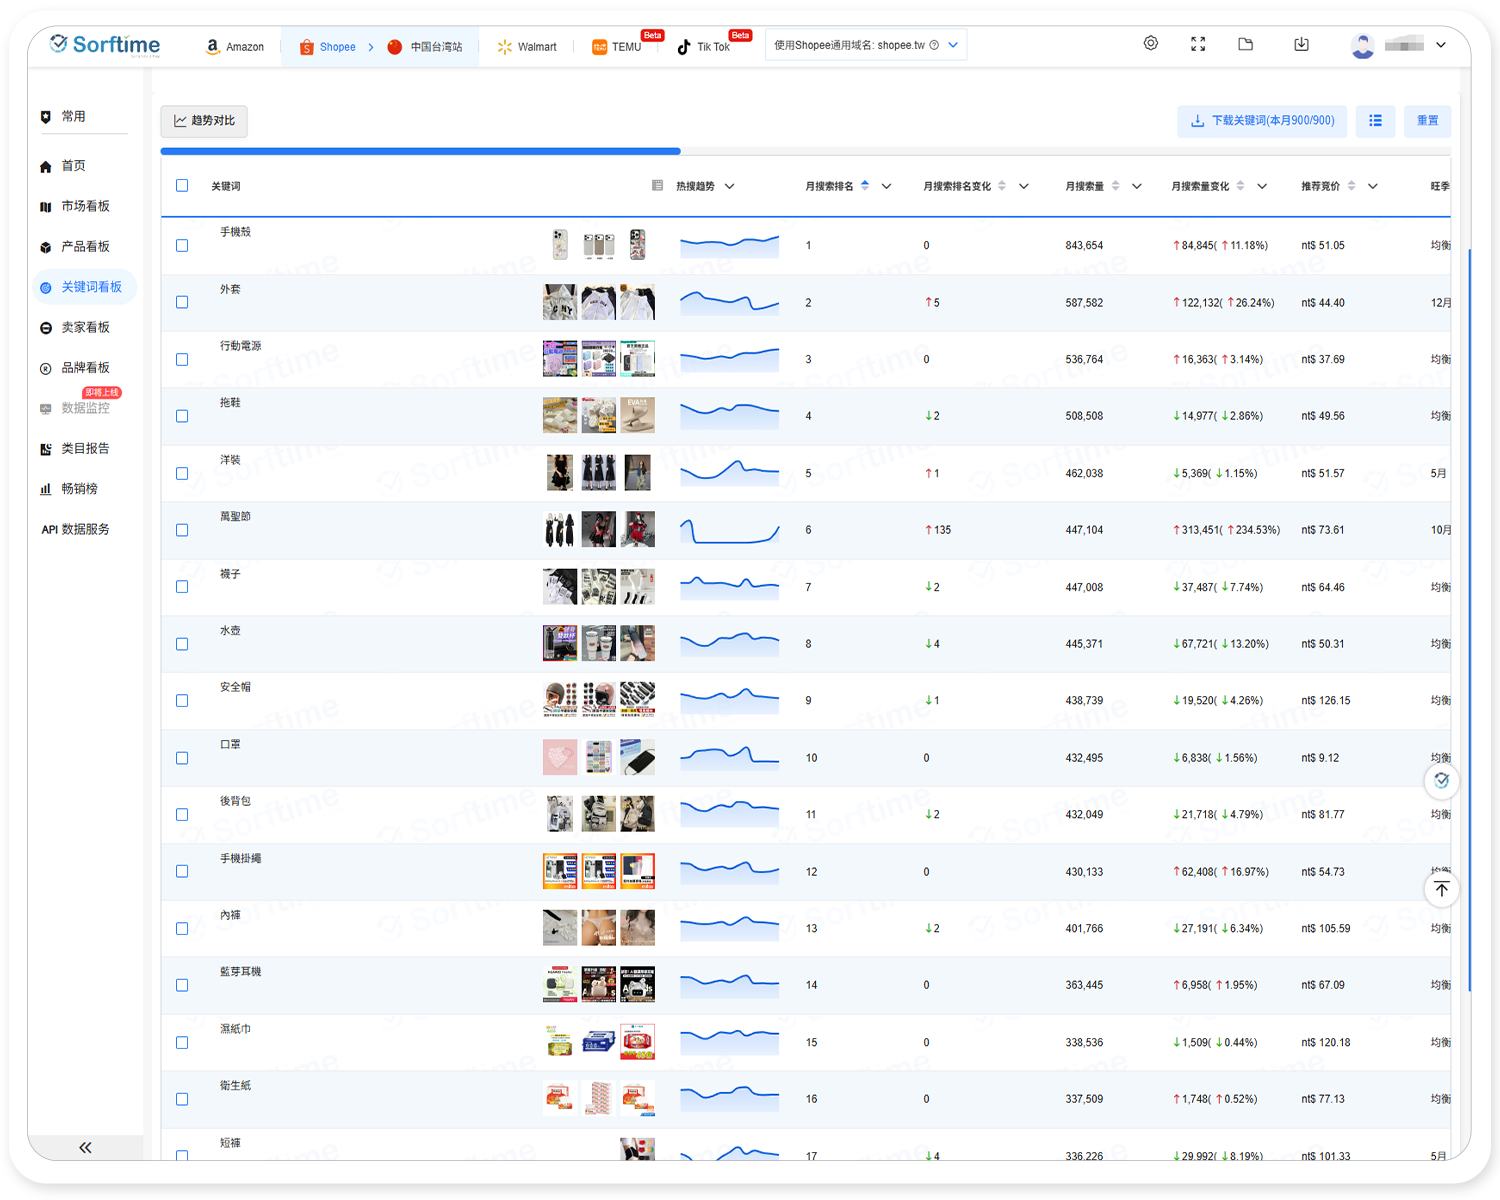1500x1200 pixels.
Task: Click the settings gear icon in top bar
Action: tap(1151, 44)
